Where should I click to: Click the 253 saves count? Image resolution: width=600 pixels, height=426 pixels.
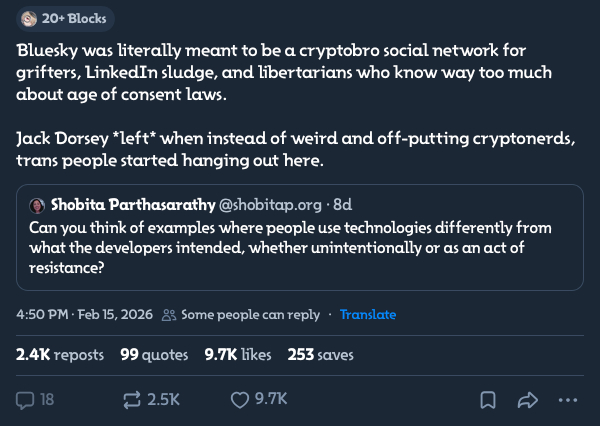coord(320,354)
